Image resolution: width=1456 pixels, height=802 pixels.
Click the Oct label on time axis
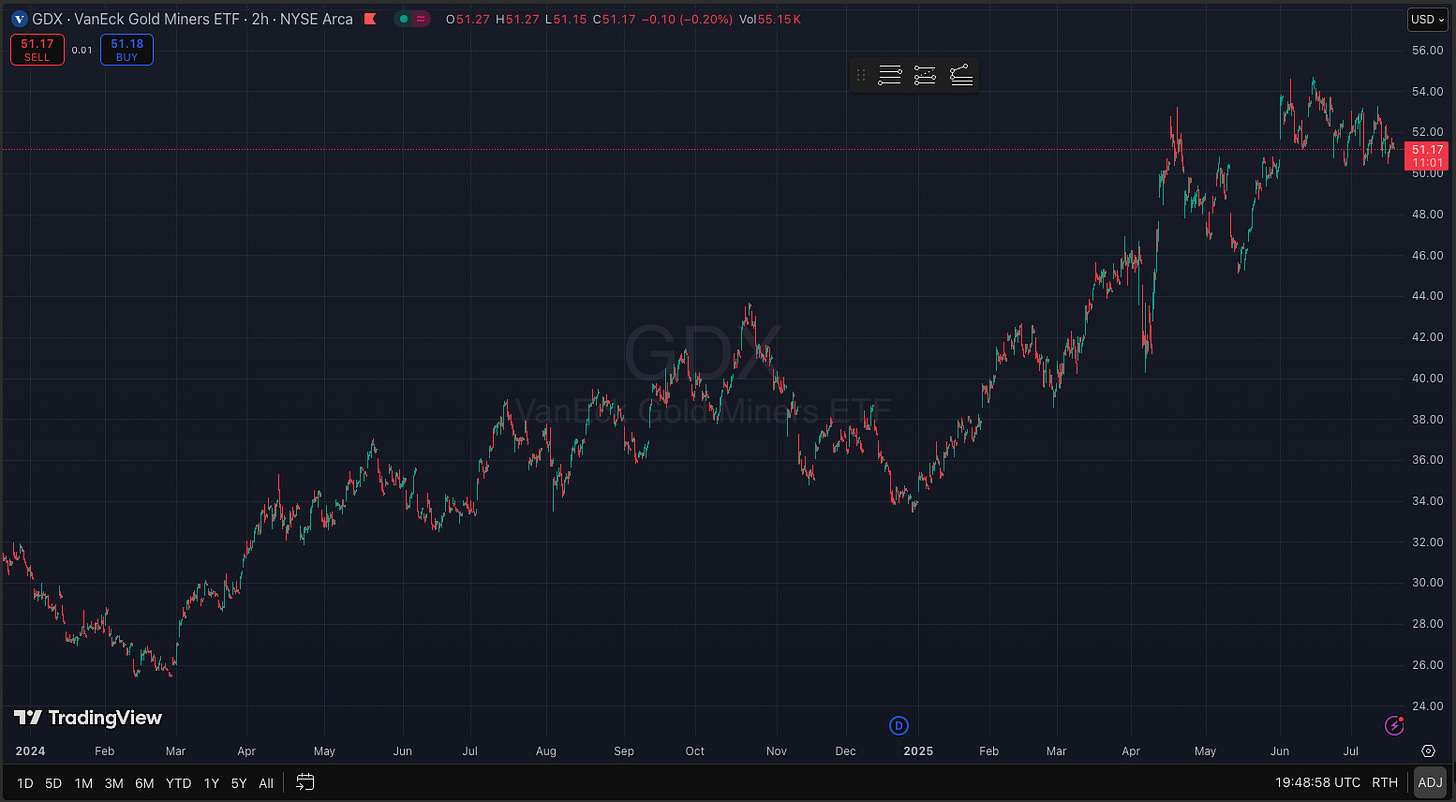(x=694, y=750)
